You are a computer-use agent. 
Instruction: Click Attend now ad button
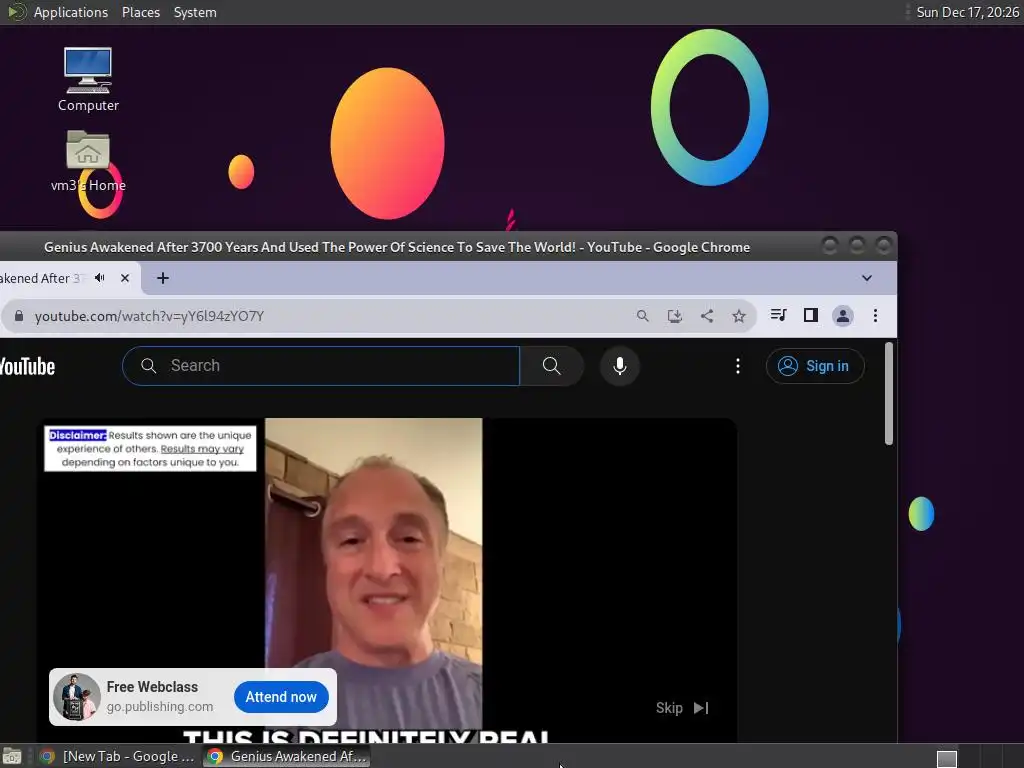(x=281, y=697)
